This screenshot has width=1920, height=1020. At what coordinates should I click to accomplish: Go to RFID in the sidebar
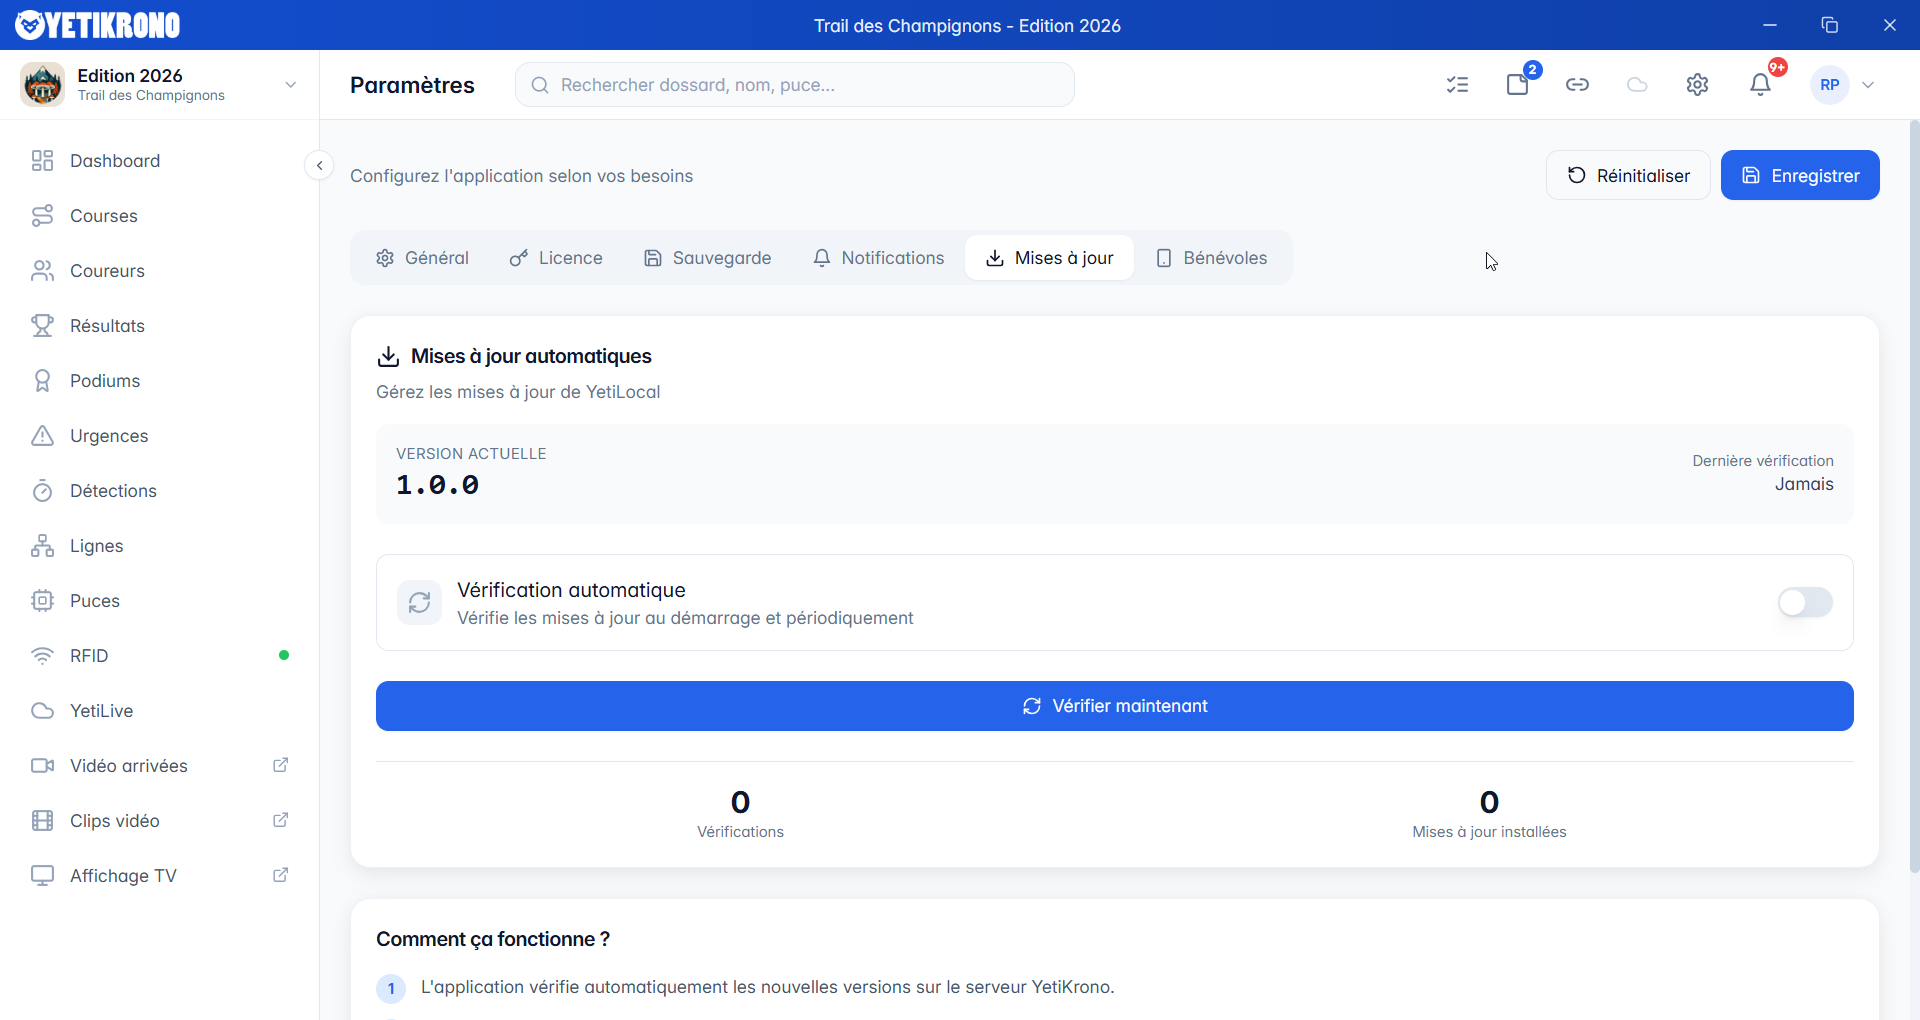pyautogui.click(x=89, y=656)
